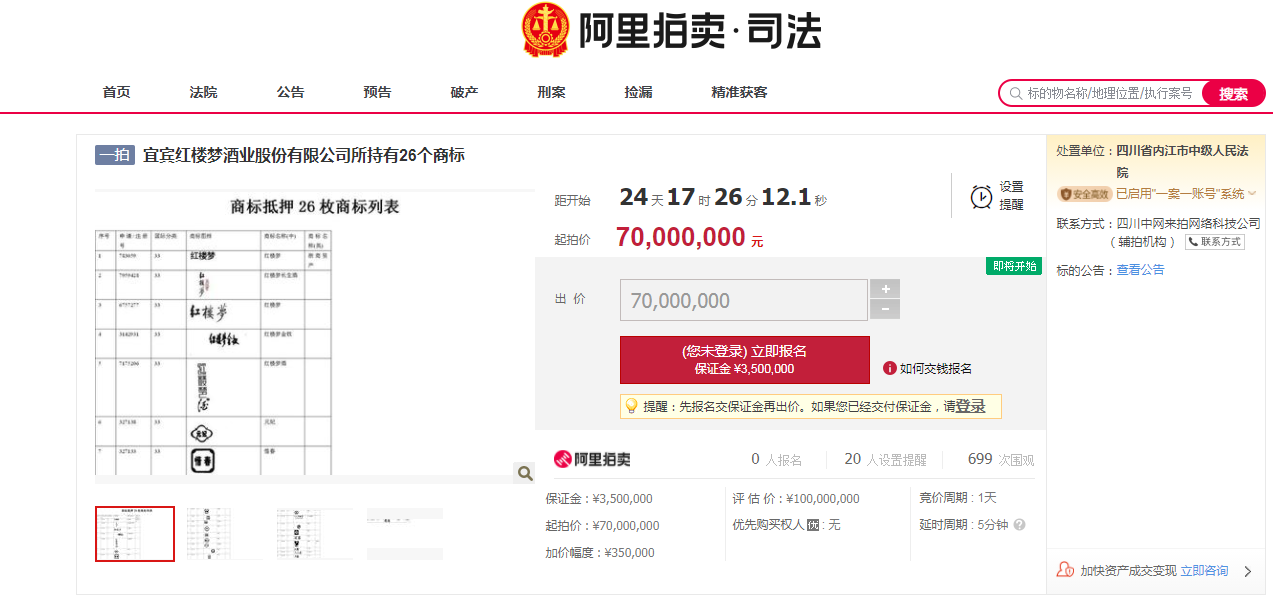
Task: Click the 20 人设置提醒 count
Action: click(886, 459)
